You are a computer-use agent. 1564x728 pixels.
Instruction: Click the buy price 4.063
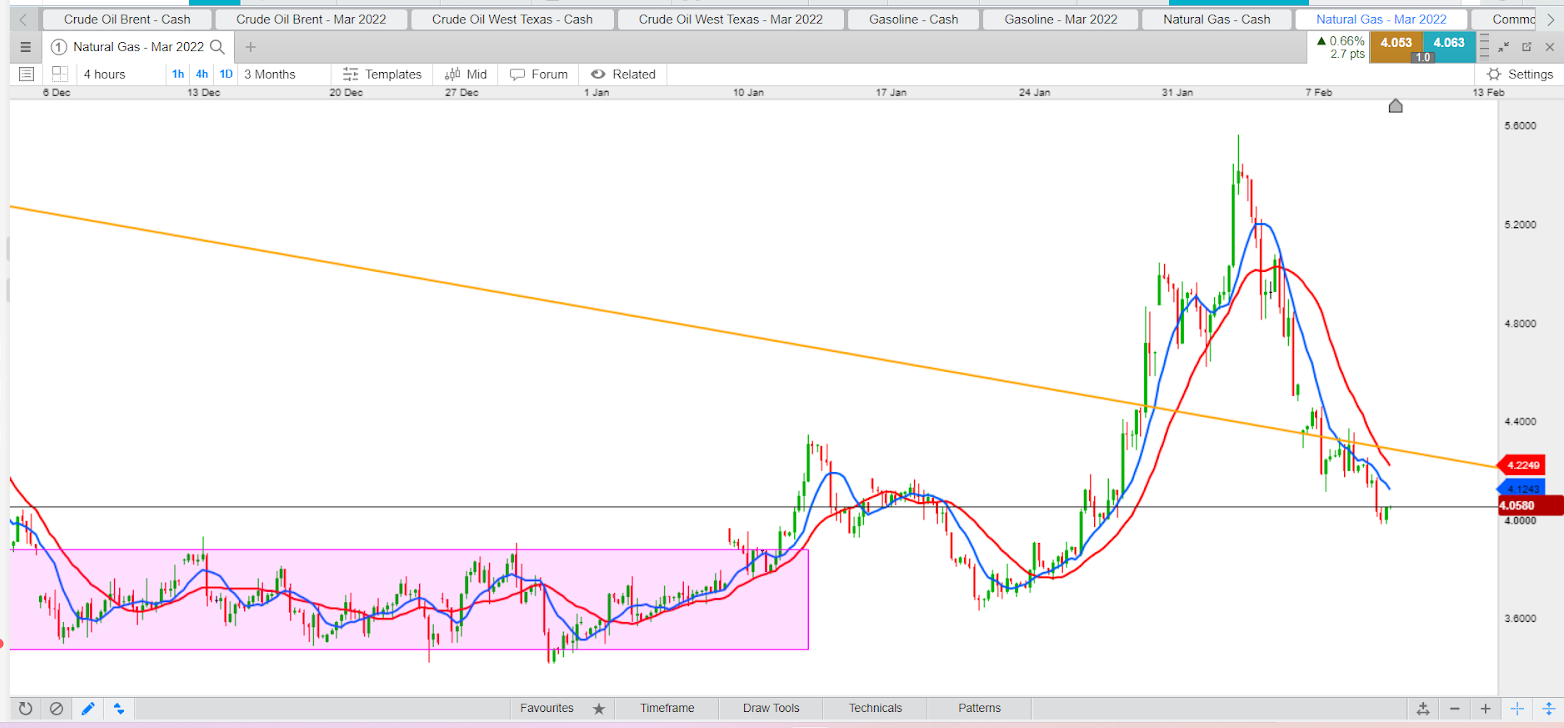click(1448, 42)
